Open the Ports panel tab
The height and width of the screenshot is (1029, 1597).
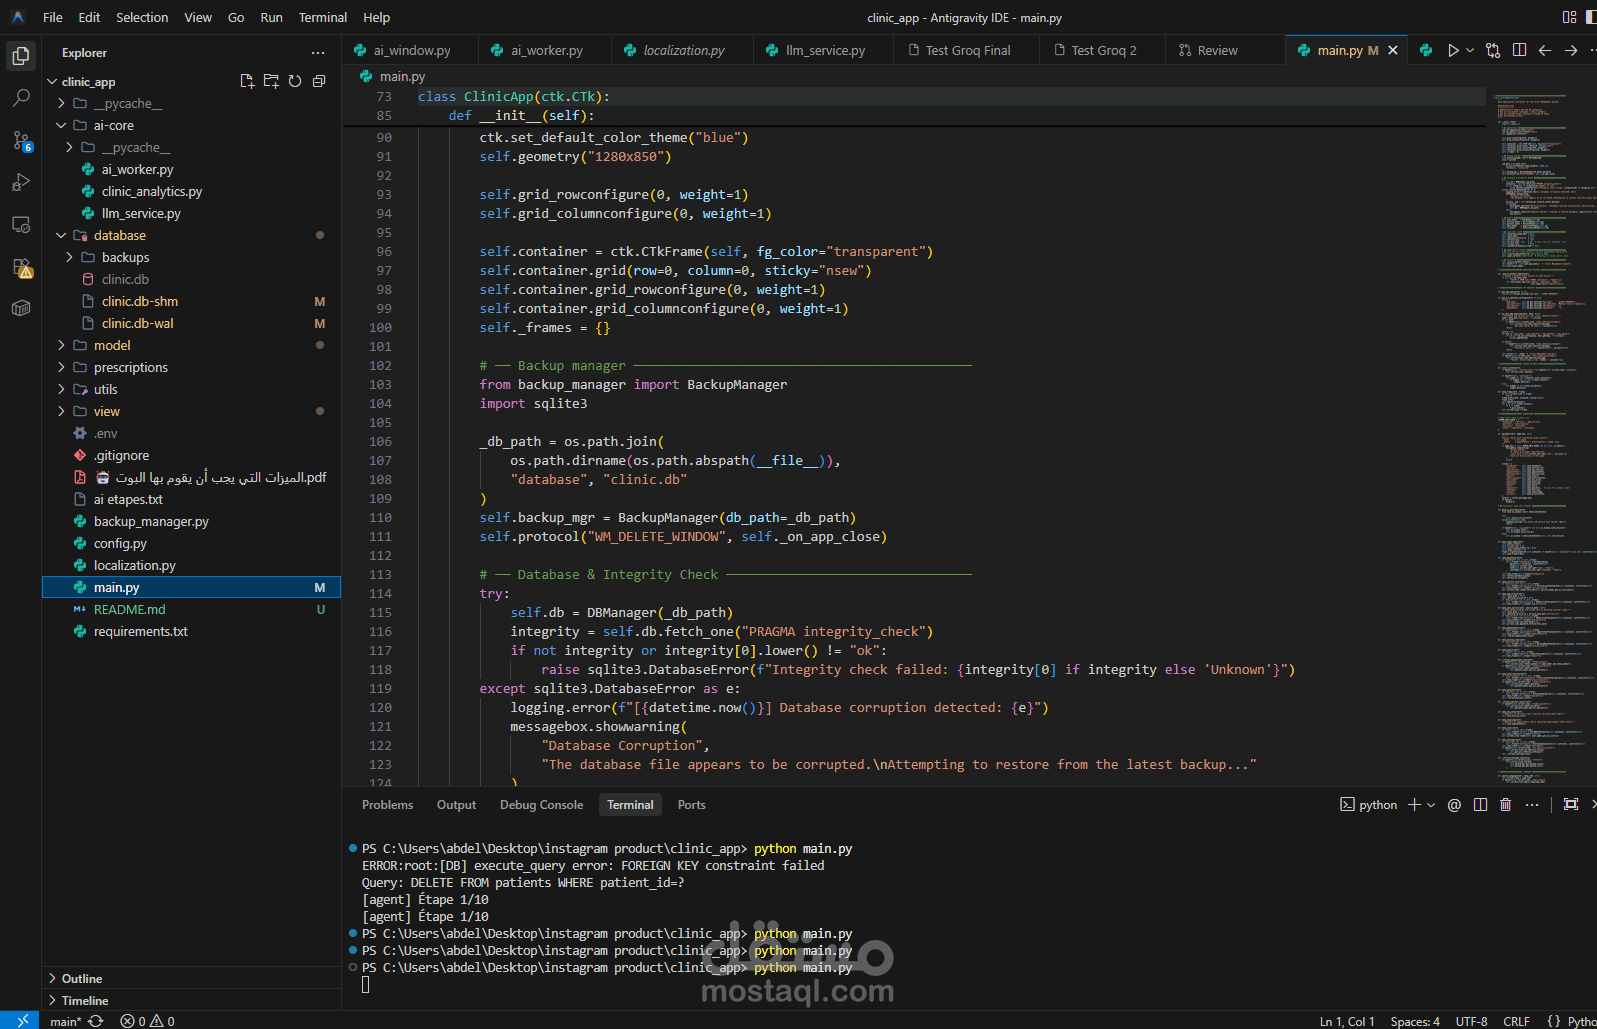tap(691, 805)
